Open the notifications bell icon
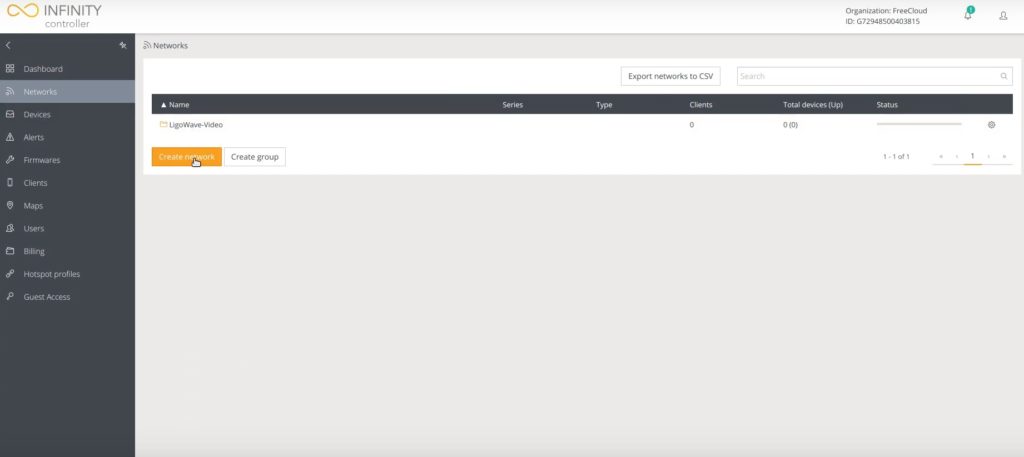Image resolution: width=1024 pixels, height=457 pixels. pos(968,14)
